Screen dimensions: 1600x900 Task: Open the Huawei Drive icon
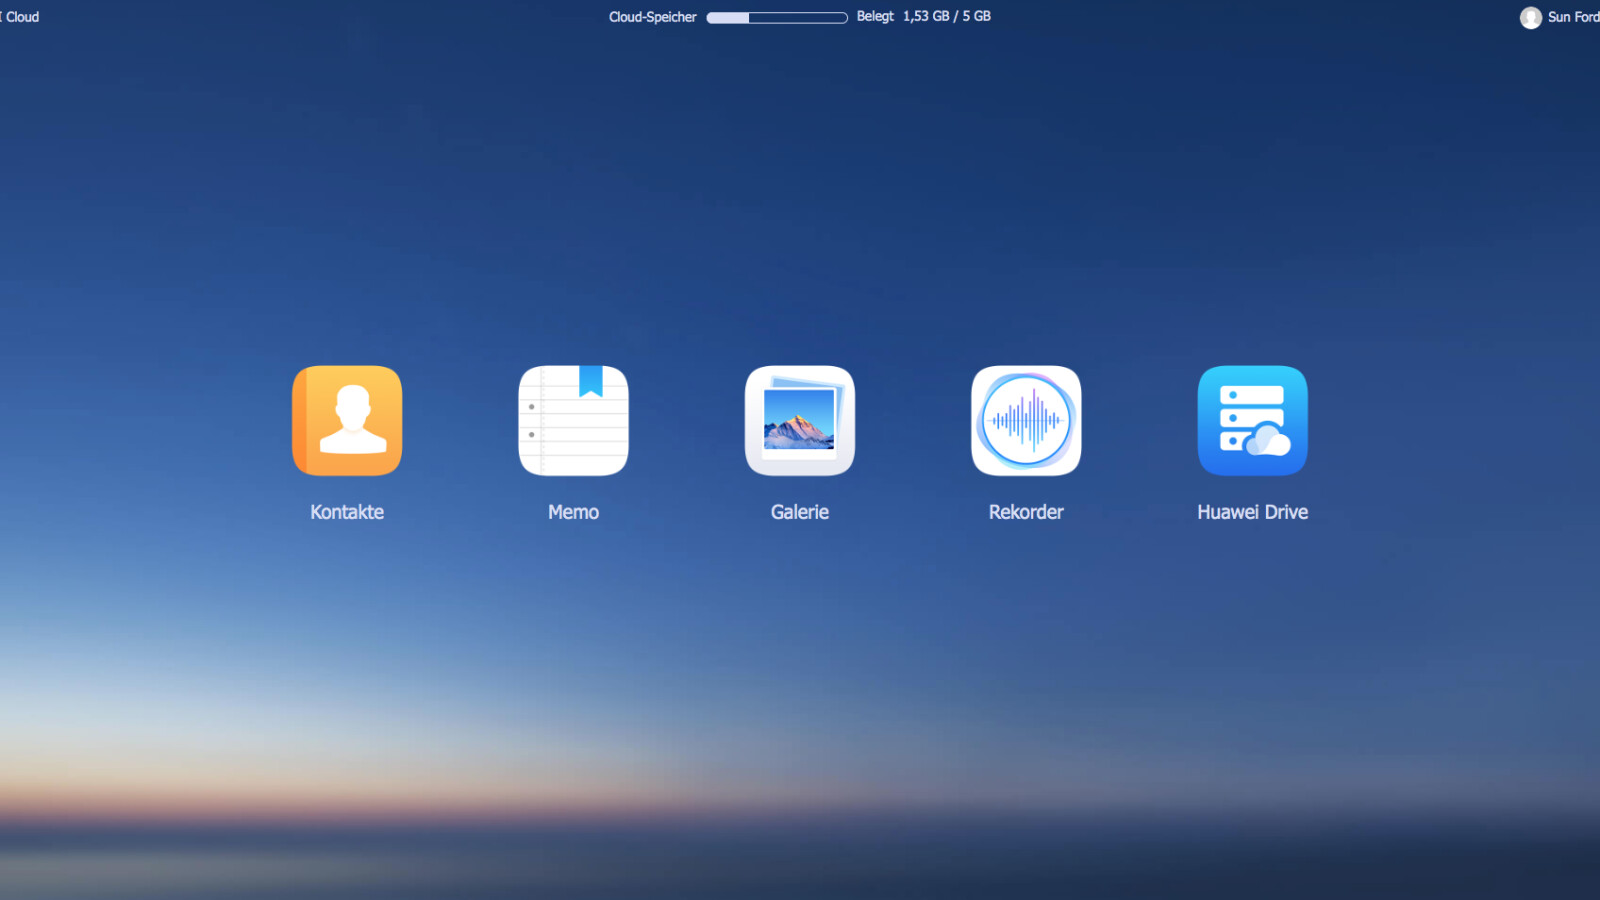[1252, 421]
